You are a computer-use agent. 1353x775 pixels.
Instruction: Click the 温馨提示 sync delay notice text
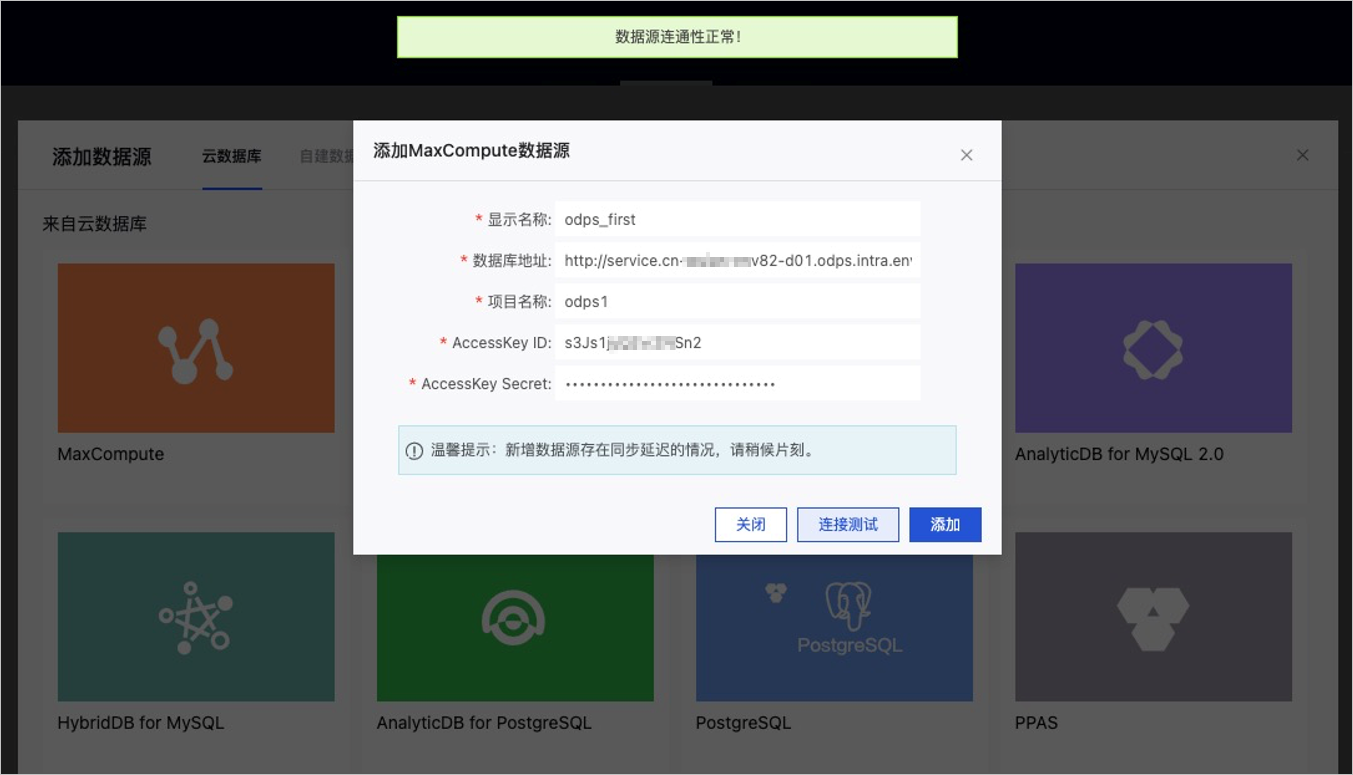[x=623, y=450]
